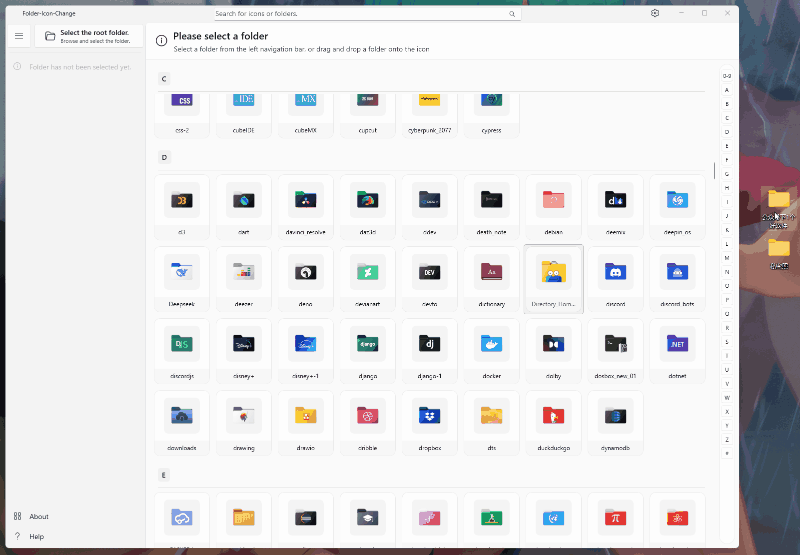
Task: Pick the drawio folder icon
Action: pyautogui.click(x=306, y=423)
